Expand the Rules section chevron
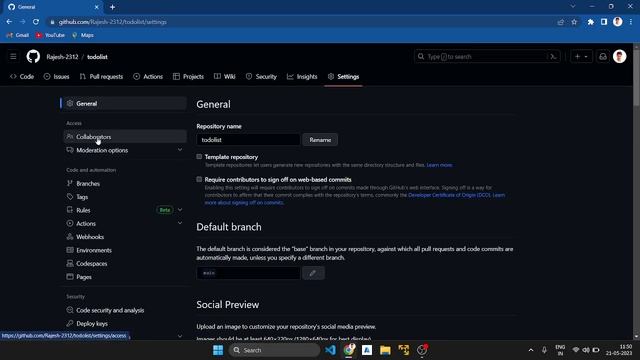 pyautogui.click(x=180, y=210)
